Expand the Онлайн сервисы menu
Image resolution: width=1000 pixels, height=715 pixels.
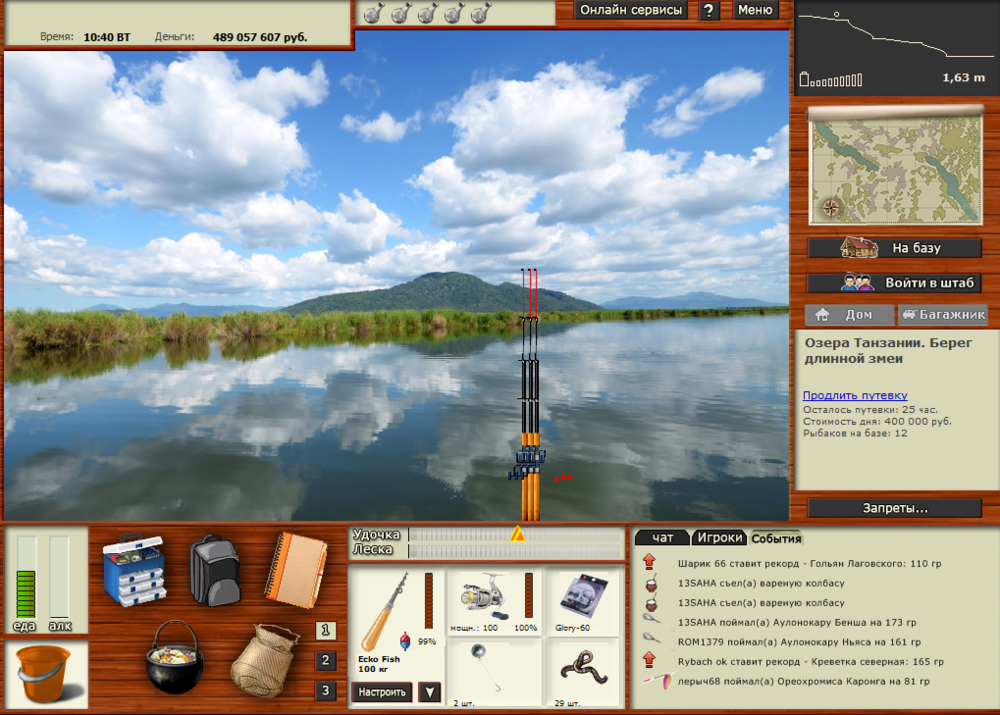(632, 10)
